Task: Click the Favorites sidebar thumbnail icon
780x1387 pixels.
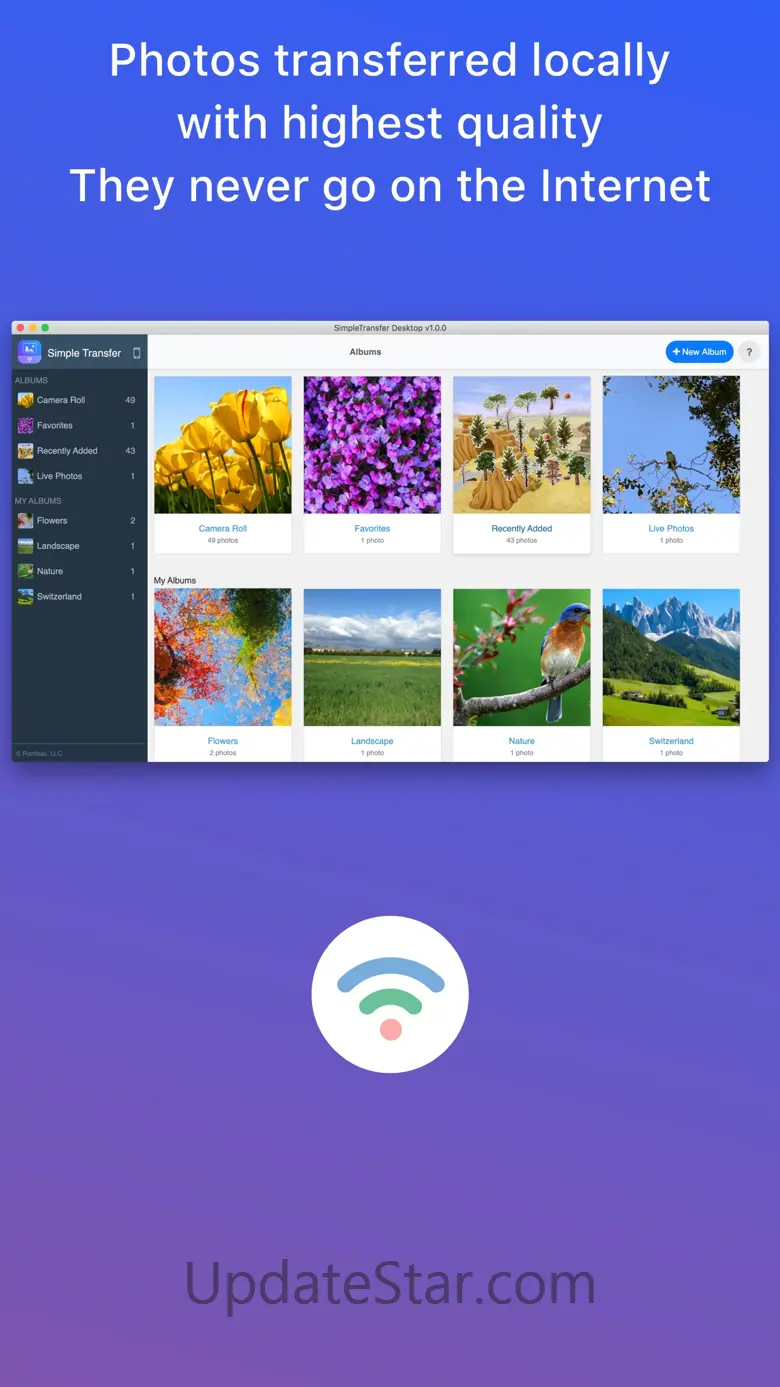Action: pos(25,425)
